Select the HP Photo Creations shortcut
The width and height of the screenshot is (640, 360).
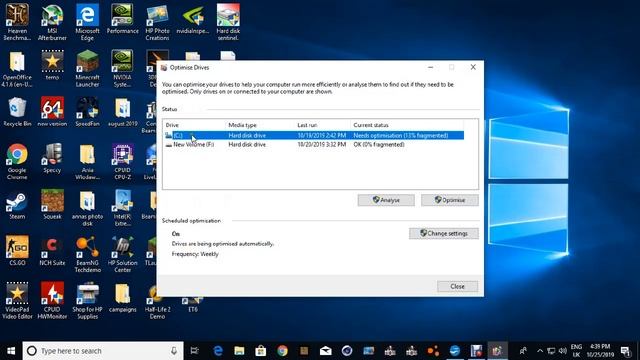158,22
